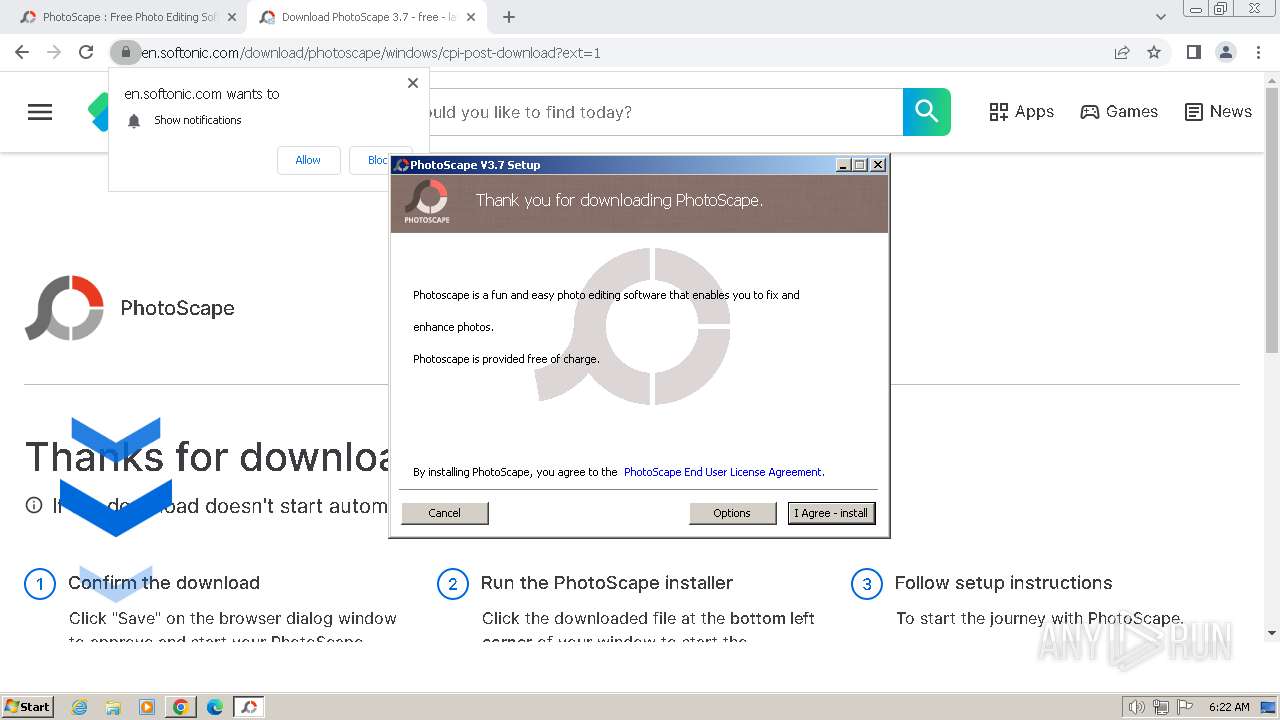Open the News section
1280x720 pixels.
pos(1218,112)
